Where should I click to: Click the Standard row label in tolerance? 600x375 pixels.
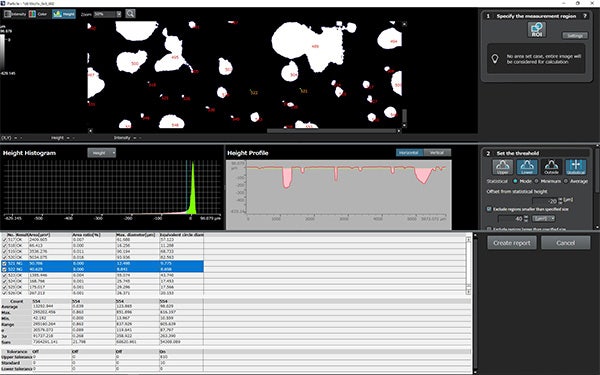click(x=10, y=363)
